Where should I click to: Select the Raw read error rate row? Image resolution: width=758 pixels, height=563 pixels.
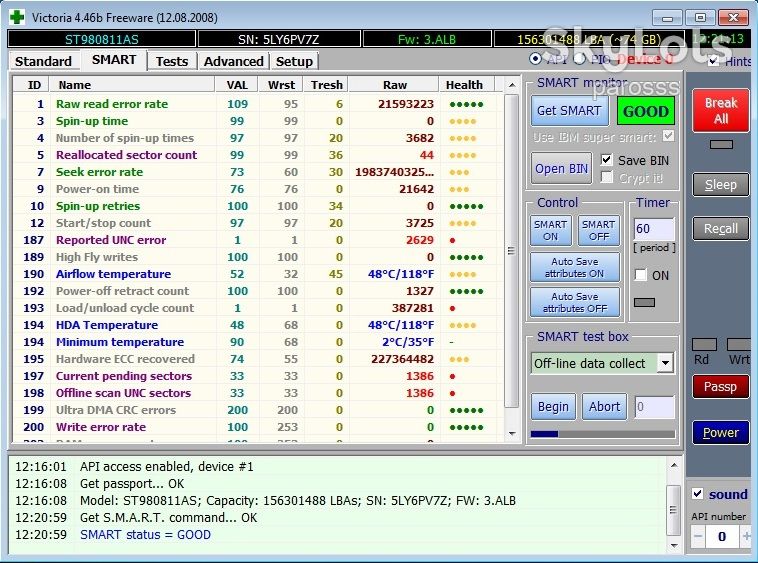[x=258, y=104]
